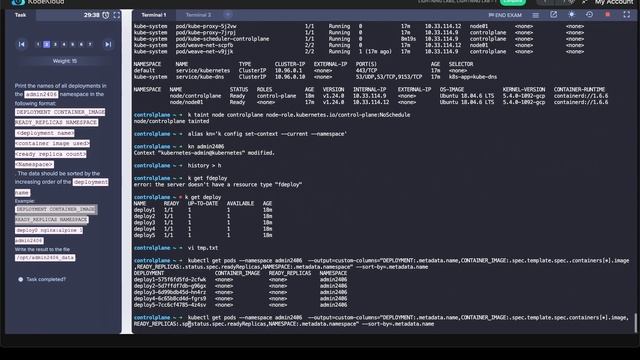640x360 pixels.
Task: Click the KodeKloud logo
Action: (38, 2)
